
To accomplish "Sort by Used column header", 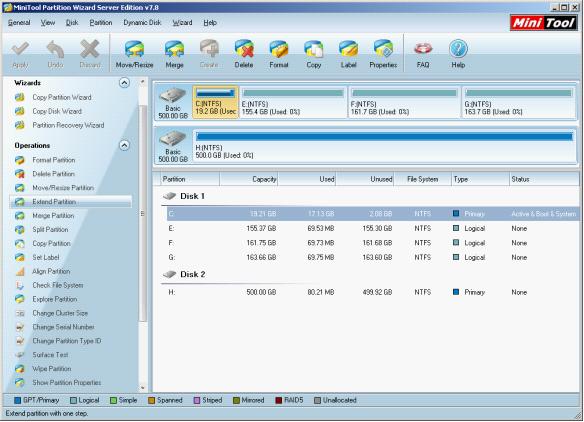I will 307,179.
